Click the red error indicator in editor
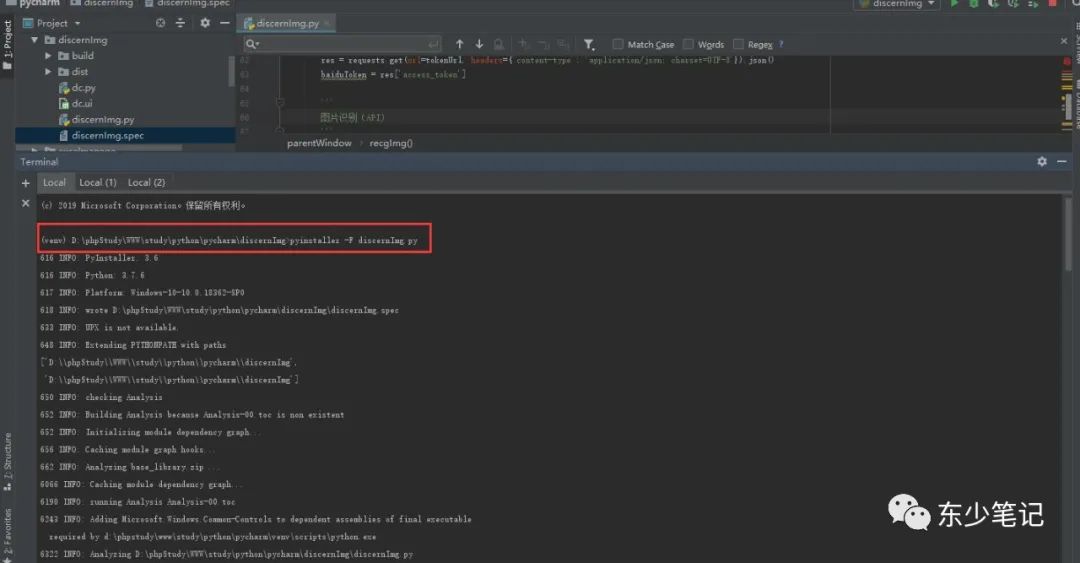1080x563 pixels. pos(1067,61)
